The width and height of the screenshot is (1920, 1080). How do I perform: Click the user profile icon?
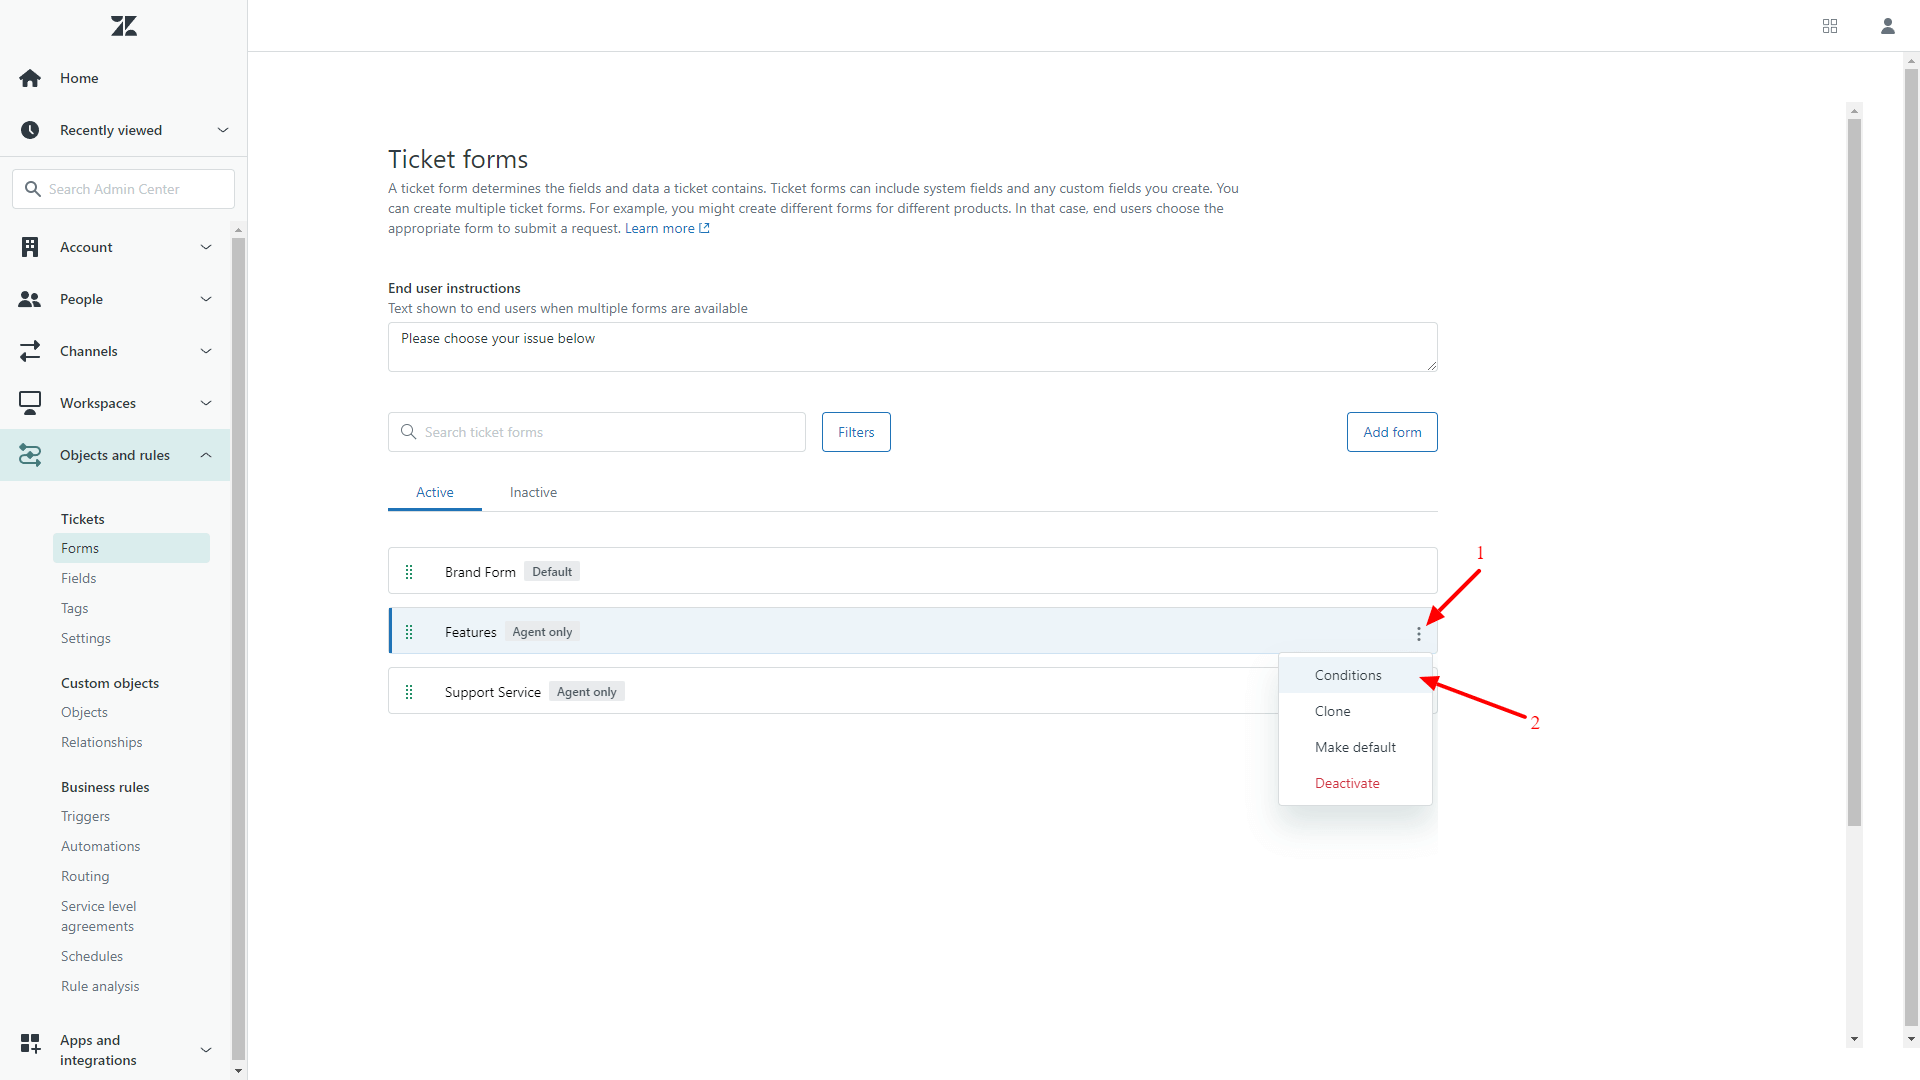point(1888,25)
